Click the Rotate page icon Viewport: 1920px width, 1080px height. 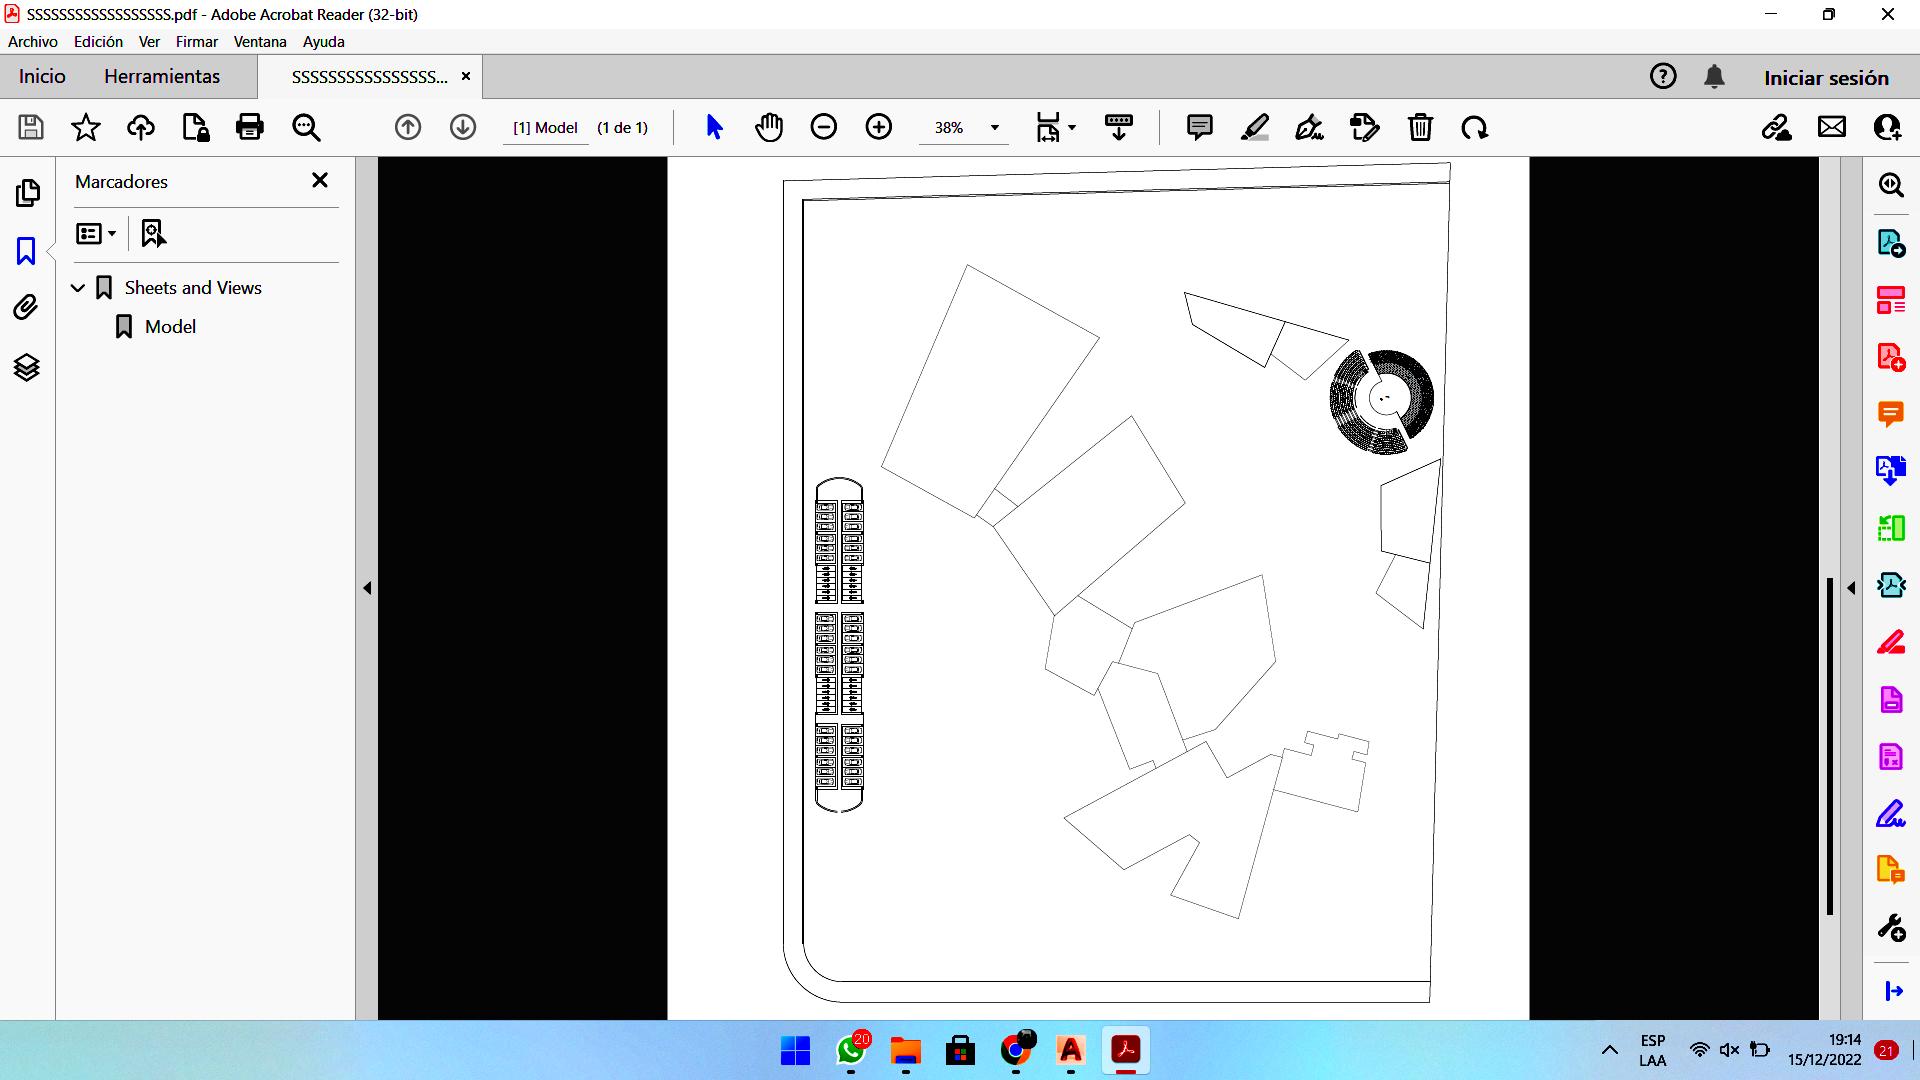pyautogui.click(x=1474, y=127)
